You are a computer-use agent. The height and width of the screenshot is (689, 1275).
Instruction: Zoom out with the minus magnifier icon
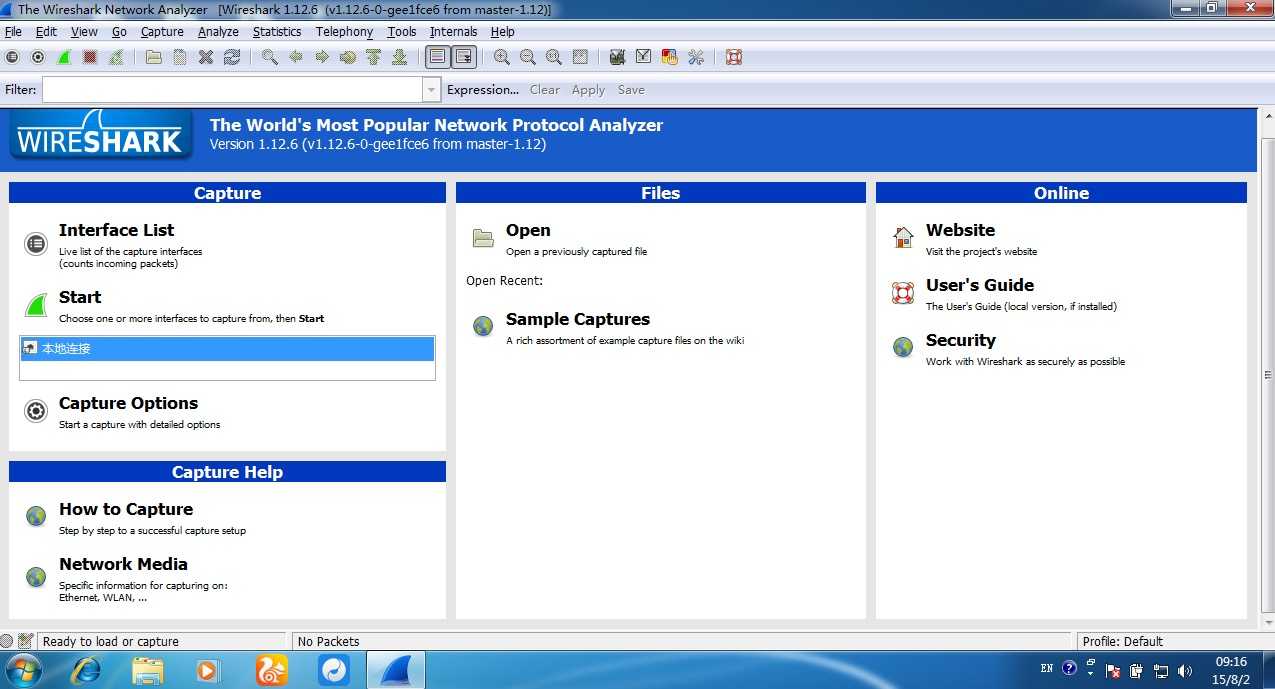tap(527, 57)
